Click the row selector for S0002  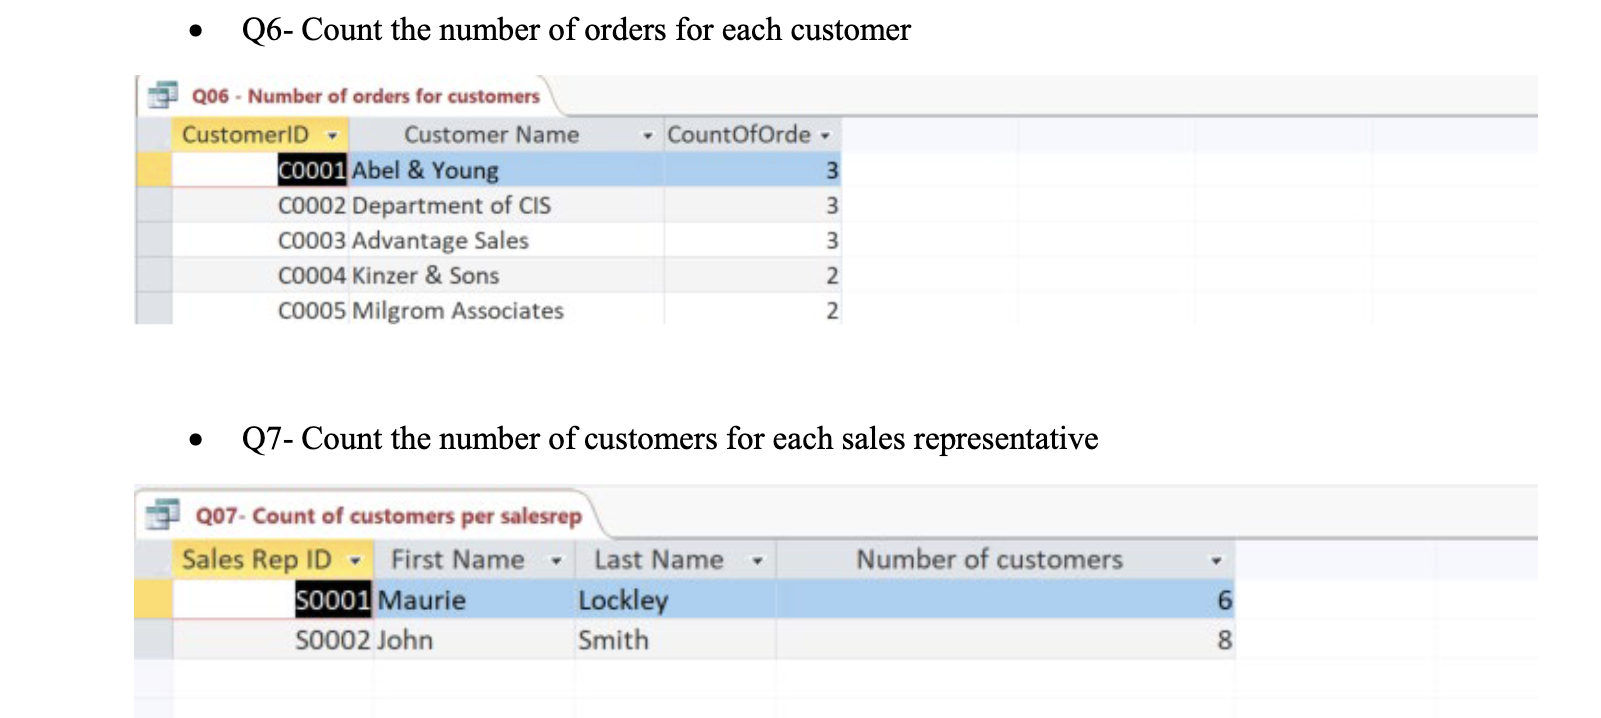coord(154,640)
